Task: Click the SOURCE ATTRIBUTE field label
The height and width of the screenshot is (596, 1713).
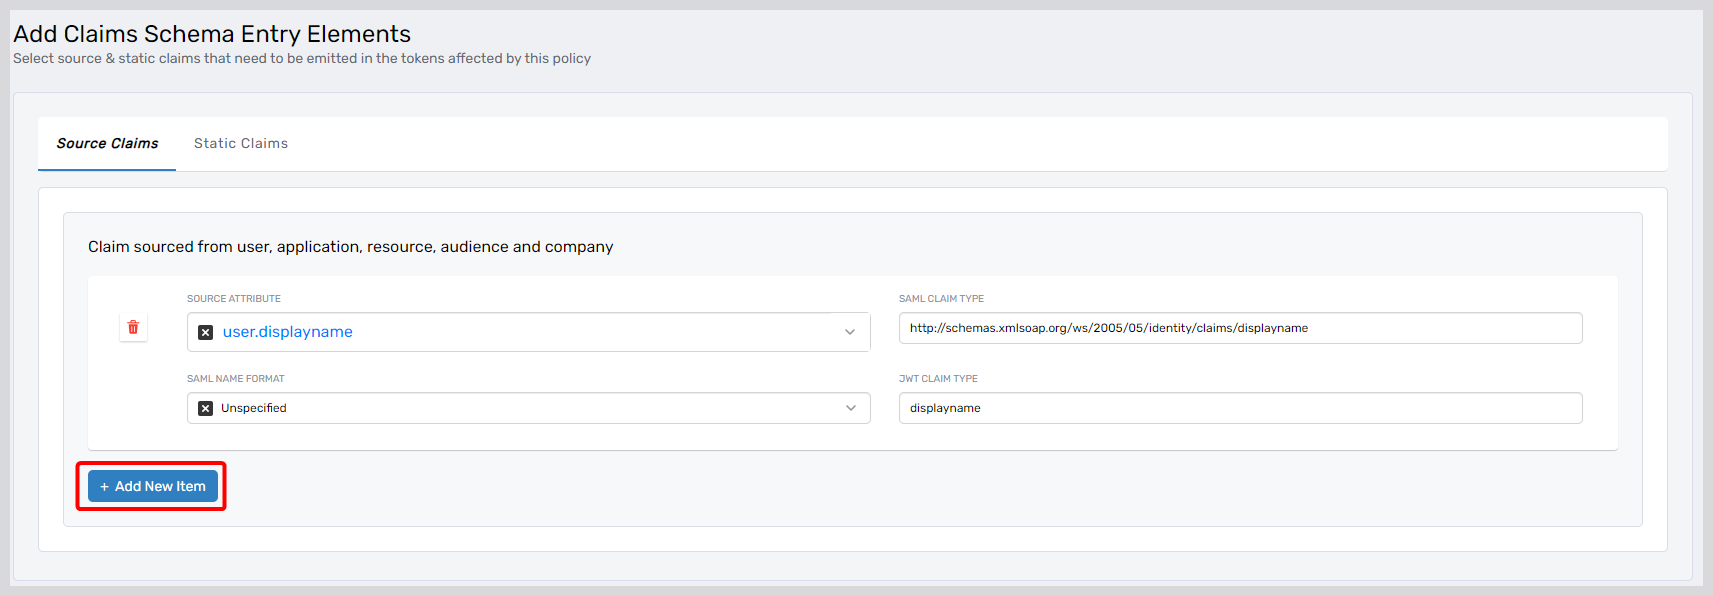Action: click(234, 299)
